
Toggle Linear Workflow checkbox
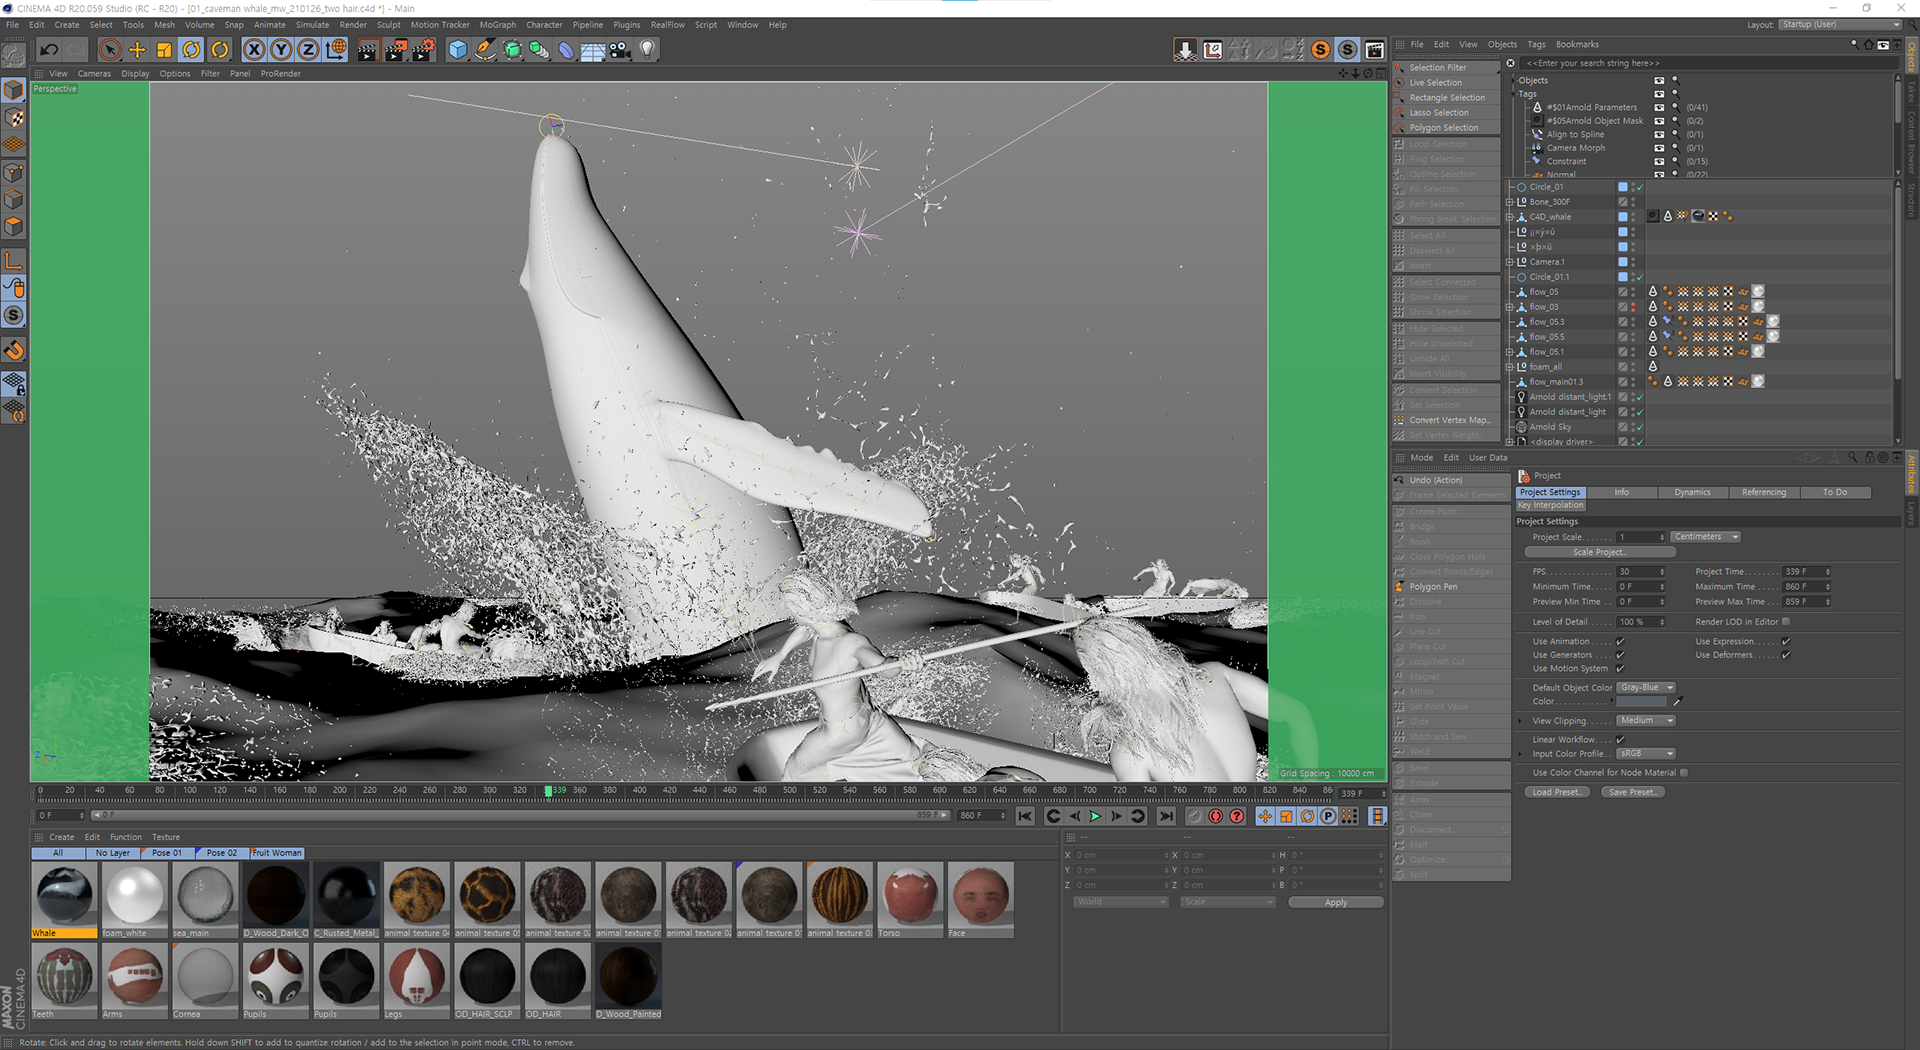(1620, 739)
